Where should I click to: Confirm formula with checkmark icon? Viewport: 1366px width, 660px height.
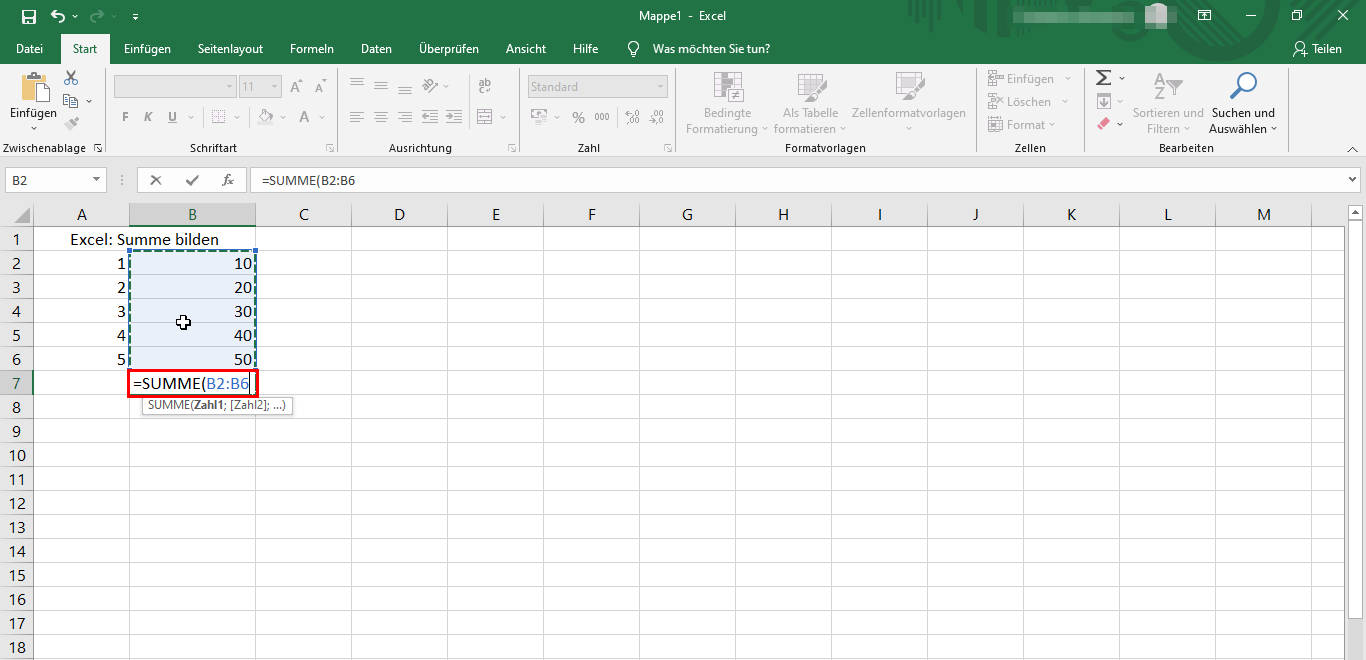tap(192, 180)
